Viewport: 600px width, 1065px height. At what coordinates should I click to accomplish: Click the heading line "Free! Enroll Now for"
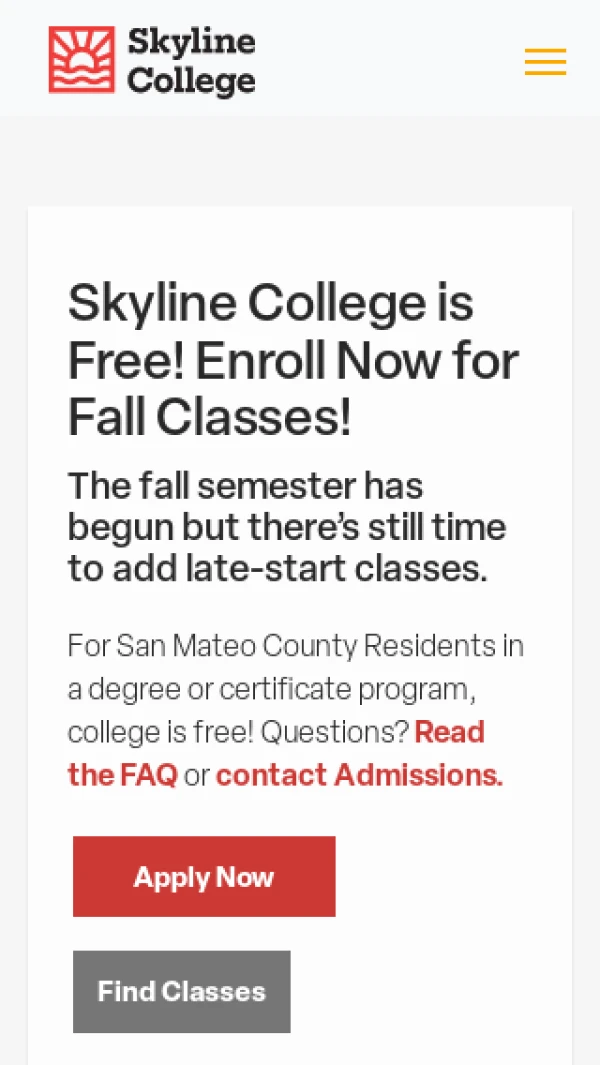(x=293, y=360)
